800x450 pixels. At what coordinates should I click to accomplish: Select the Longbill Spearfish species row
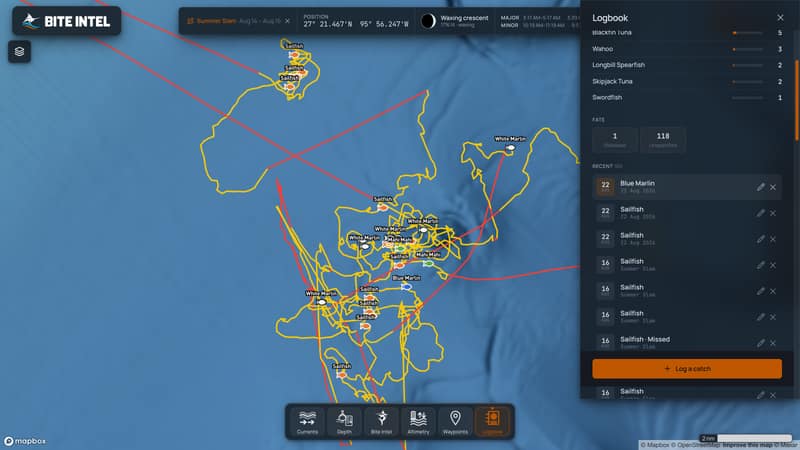click(687, 65)
